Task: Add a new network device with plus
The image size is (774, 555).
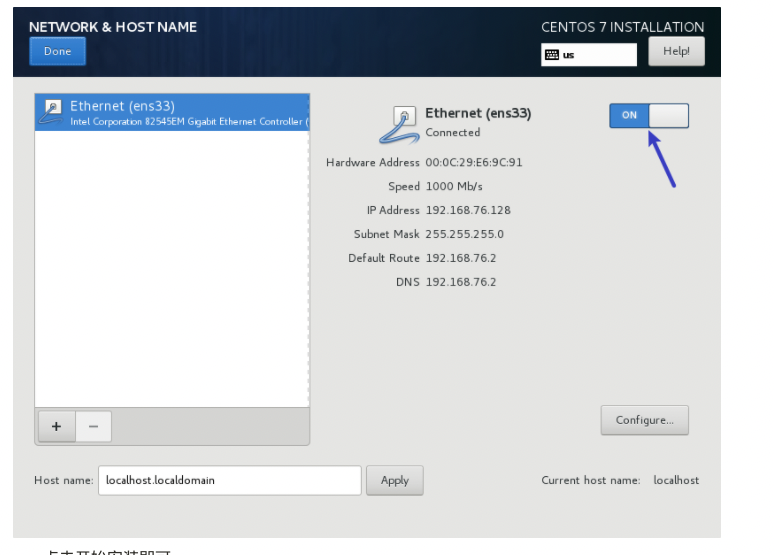Action: pyautogui.click(x=56, y=426)
